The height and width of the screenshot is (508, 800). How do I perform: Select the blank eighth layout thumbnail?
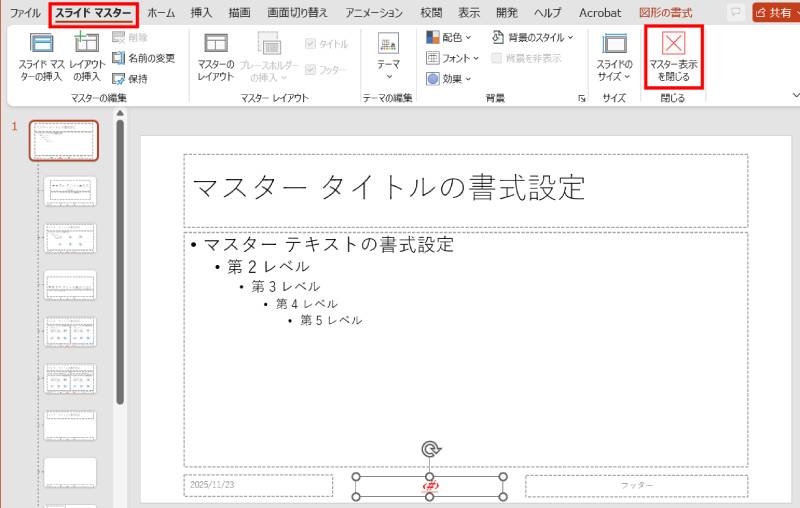(x=70, y=473)
